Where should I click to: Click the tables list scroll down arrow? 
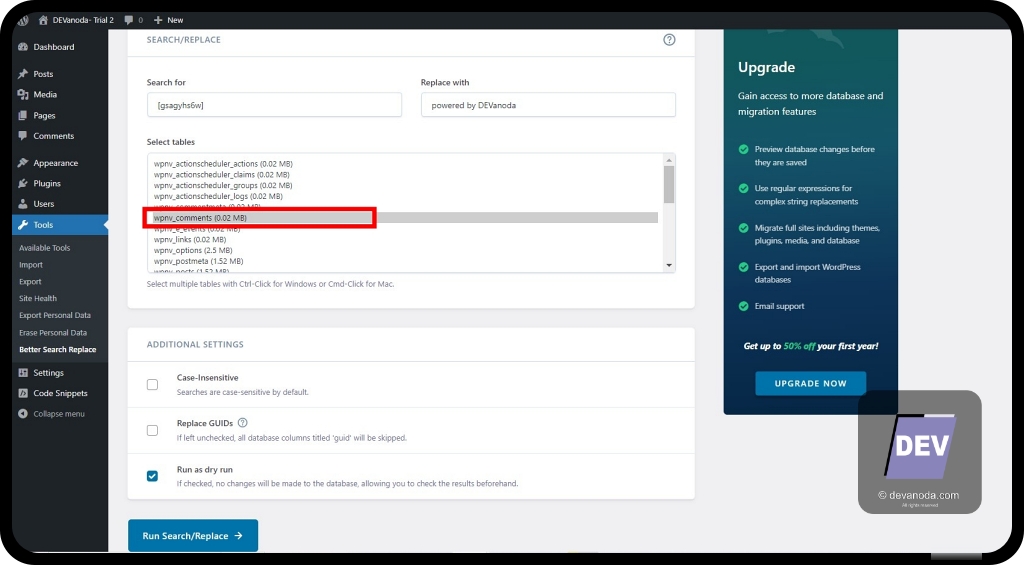coord(669,265)
